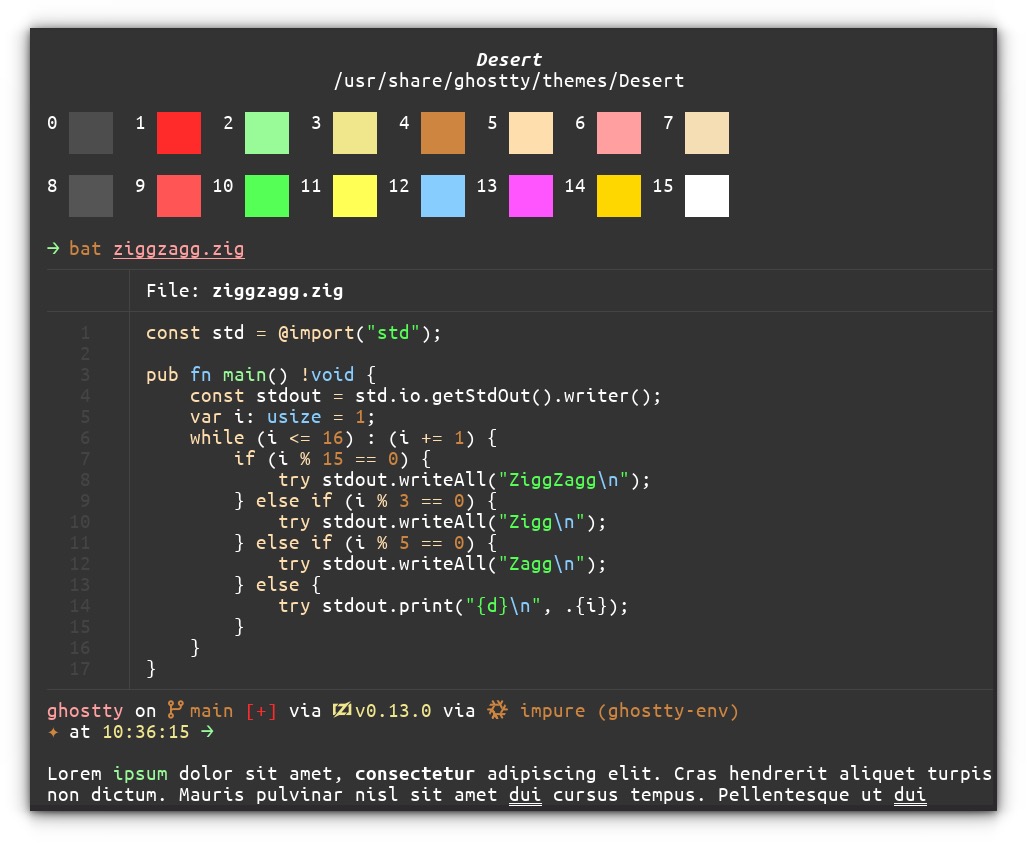The image size is (1027, 843).
Task: Click the stdout.print("{d}\n", .{i}) line
Action: click(453, 606)
